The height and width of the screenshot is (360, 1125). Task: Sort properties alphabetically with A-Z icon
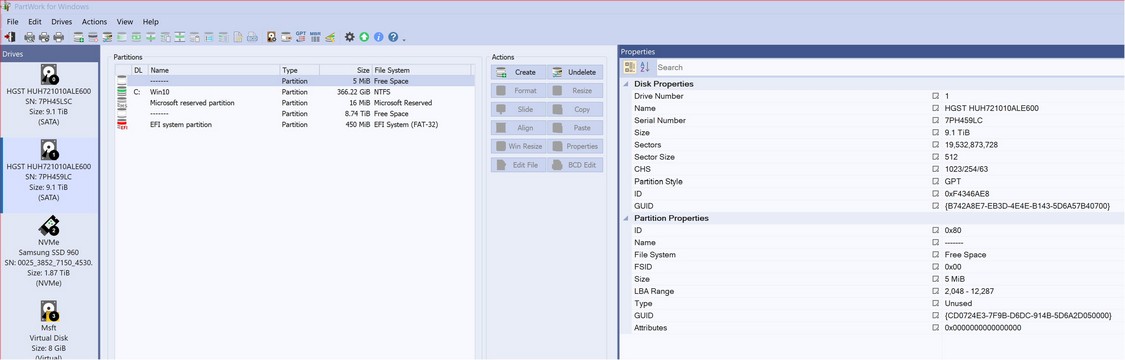(x=644, y=67)
